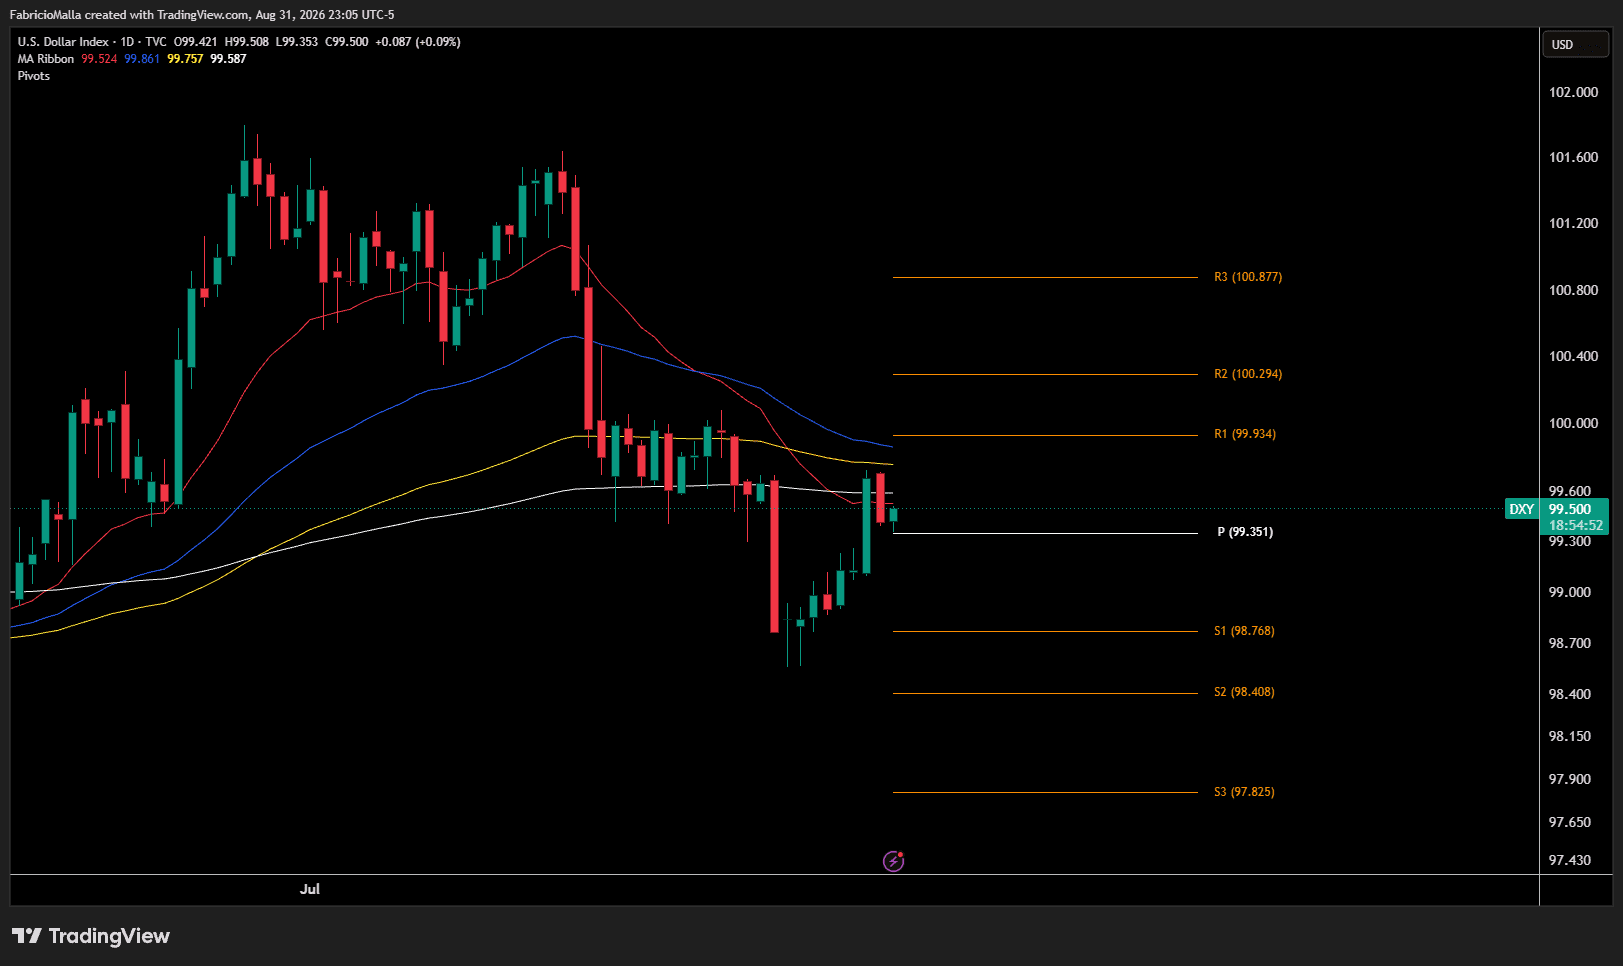Click the P (99.351) pivot label
Screen dimensions: 1623x966
(1244, 532)
